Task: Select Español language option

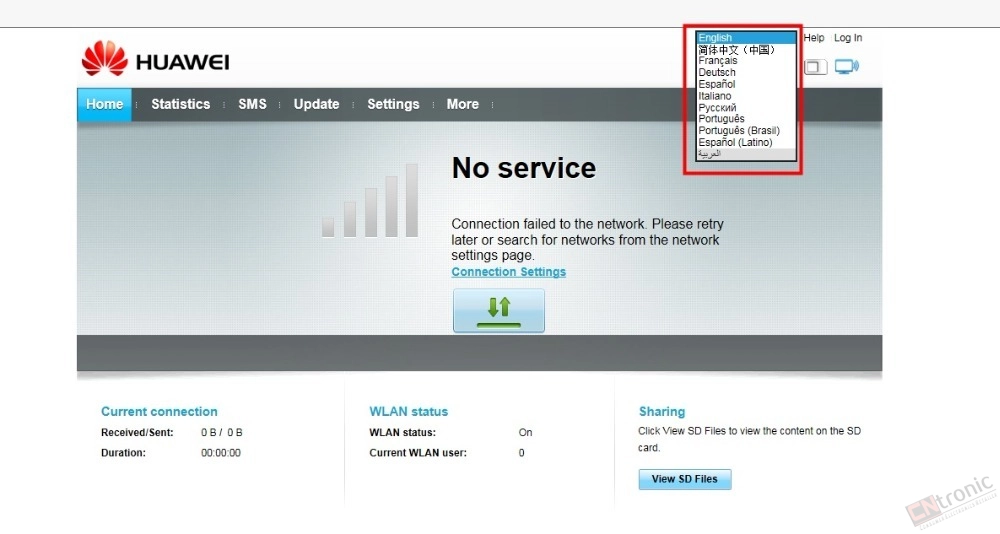Action: (x=746, y=84)
